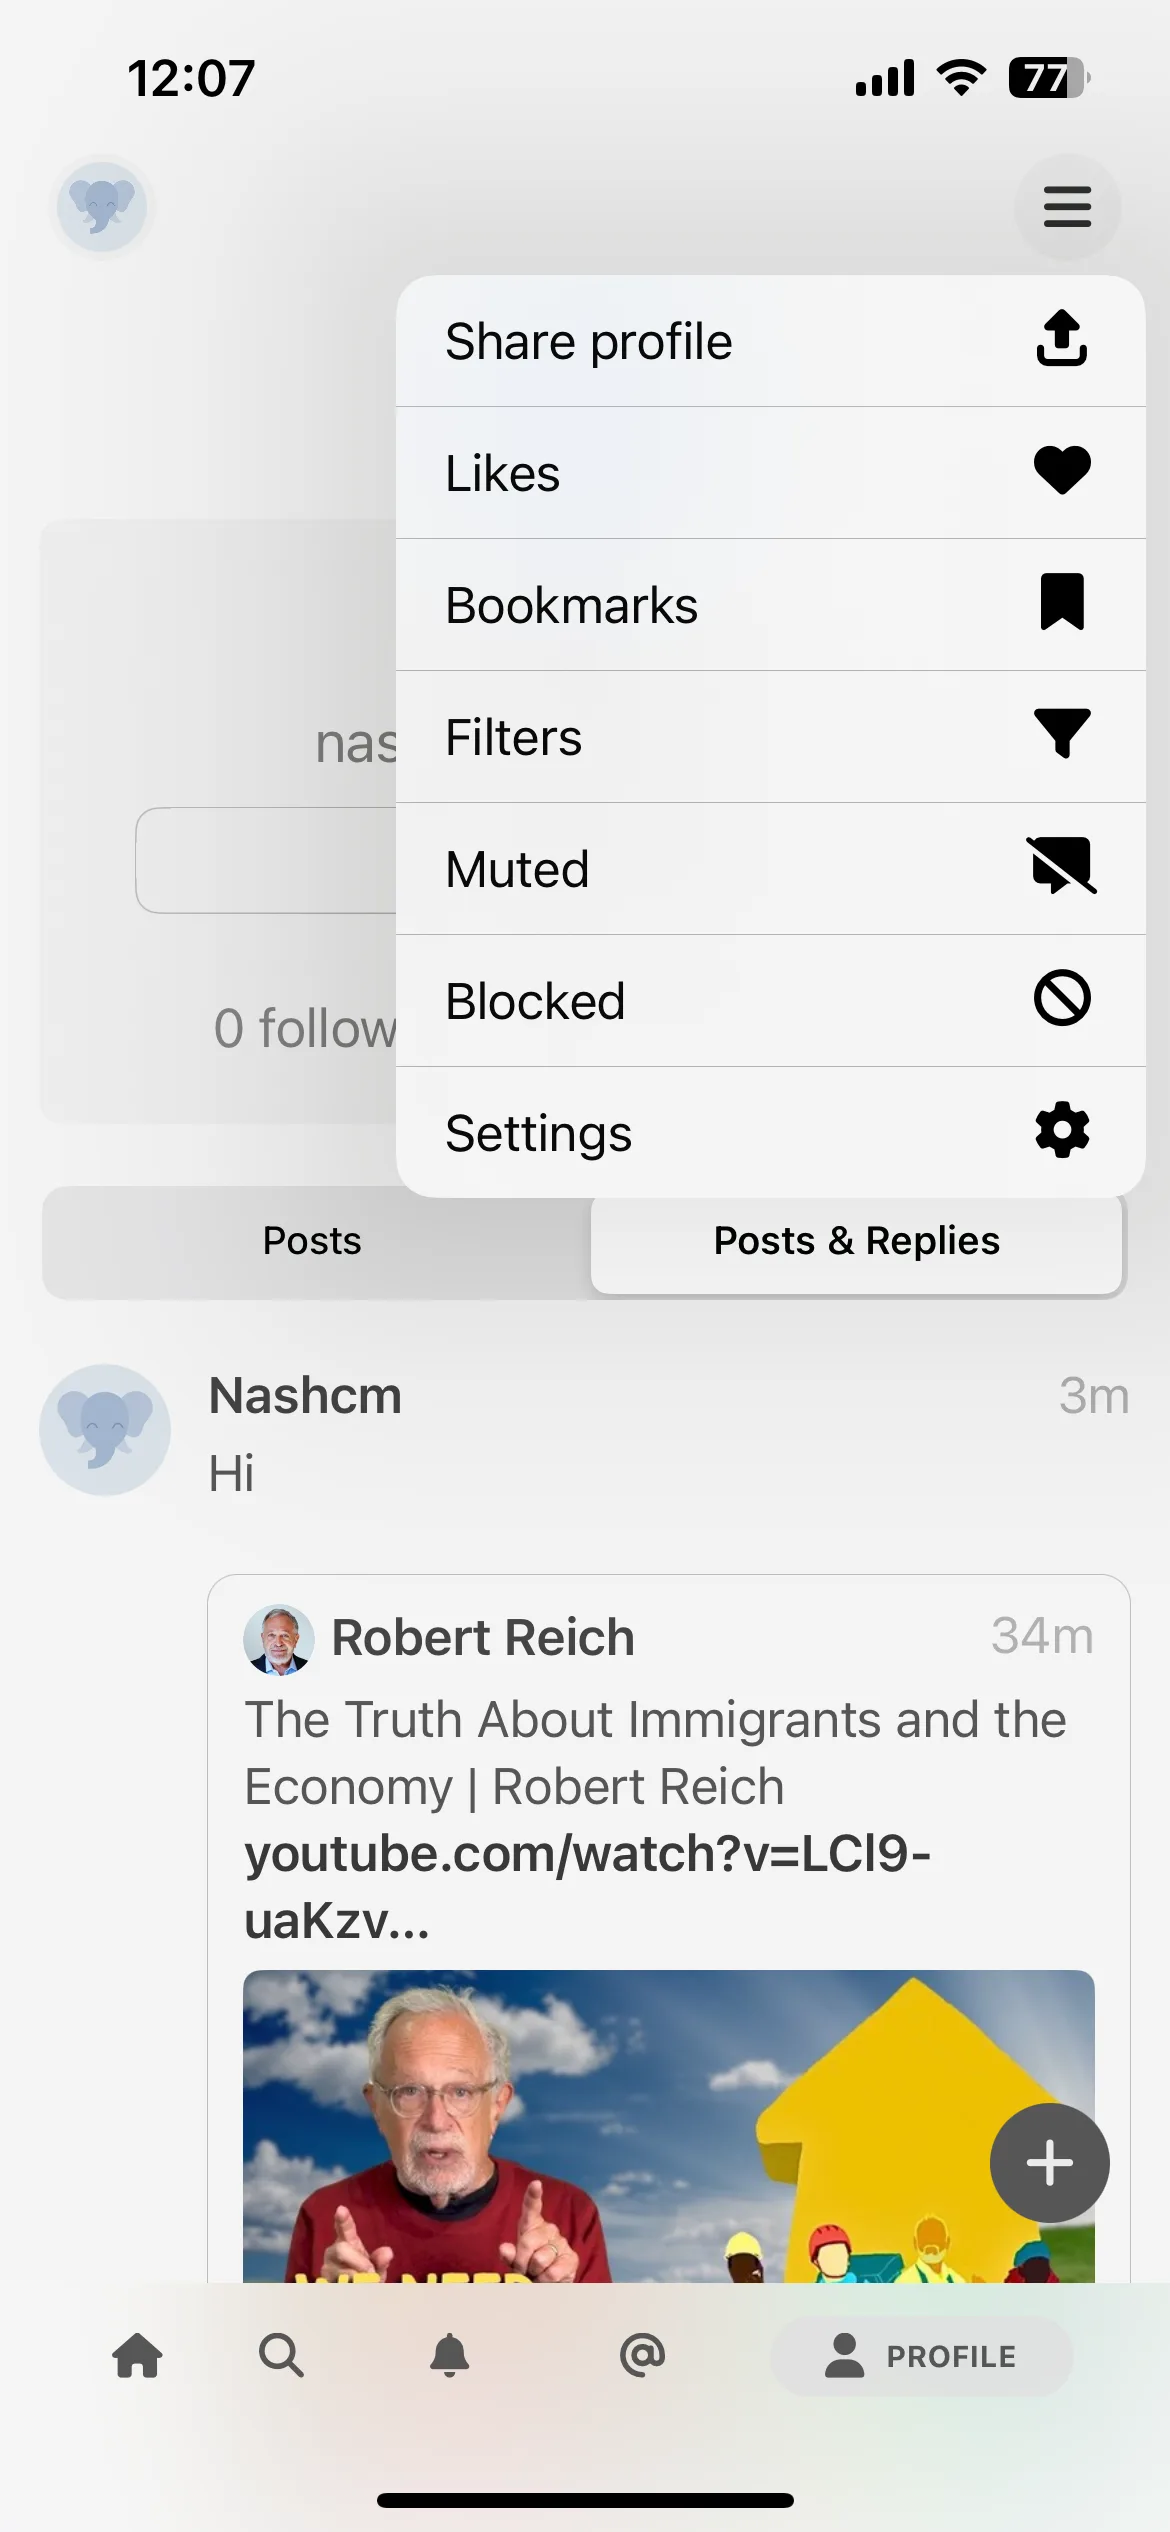Choose Filters in the dropdown menu
This screenshot has width=1170, height=2532.
(x=770, y=737)
